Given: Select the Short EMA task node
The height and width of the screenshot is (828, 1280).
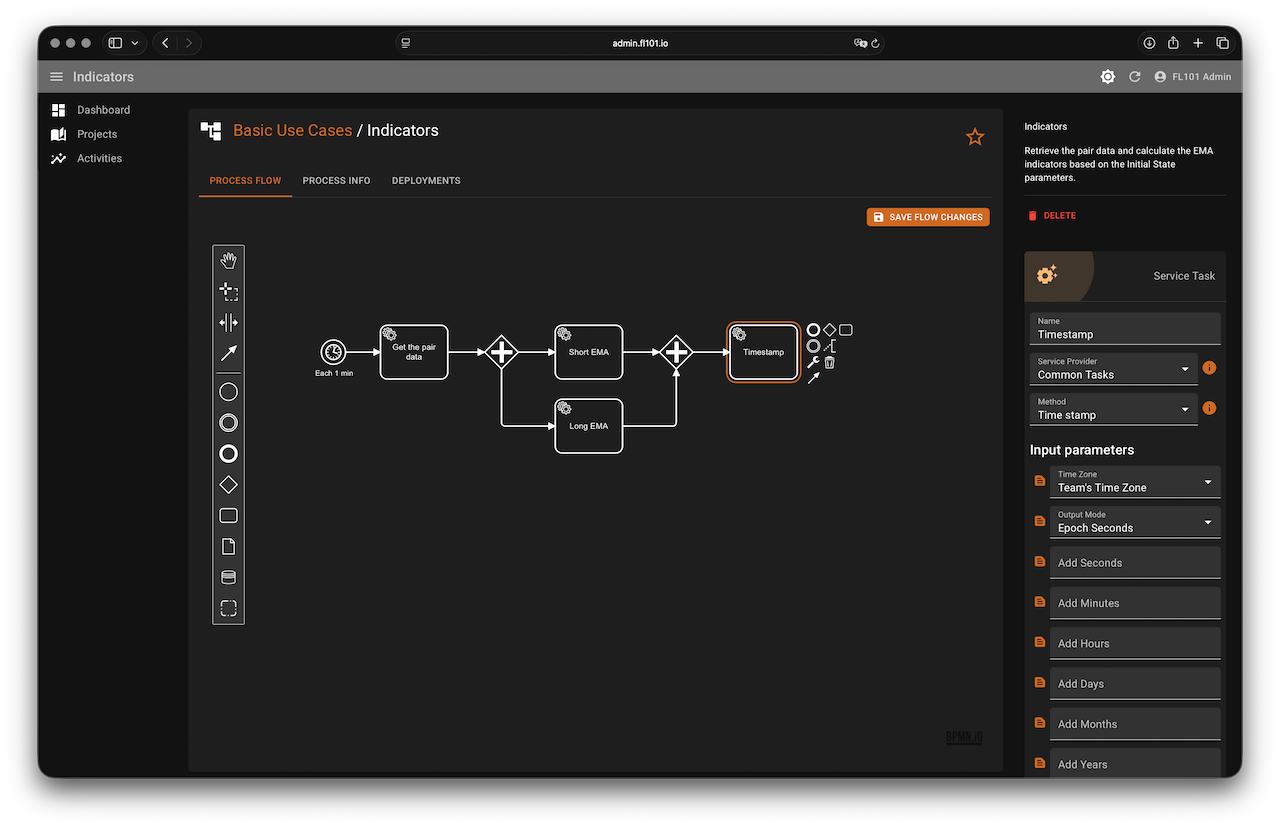Looking at the screenshot, I should [x=589, y=352].
